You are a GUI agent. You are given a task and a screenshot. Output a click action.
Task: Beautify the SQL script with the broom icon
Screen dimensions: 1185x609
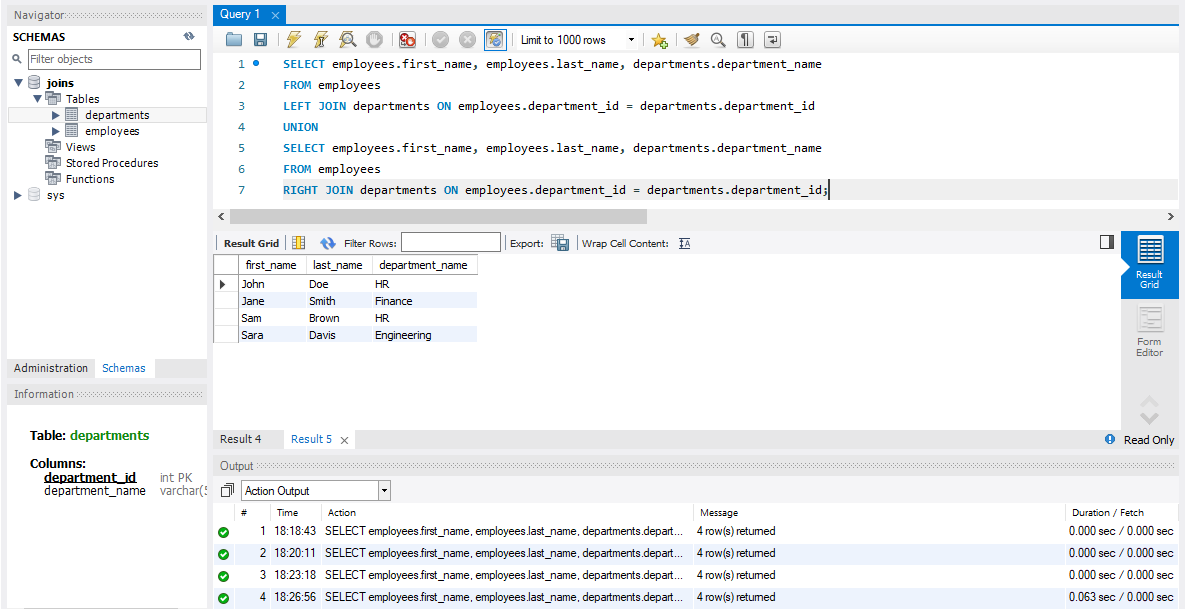[x=692, y=39]
